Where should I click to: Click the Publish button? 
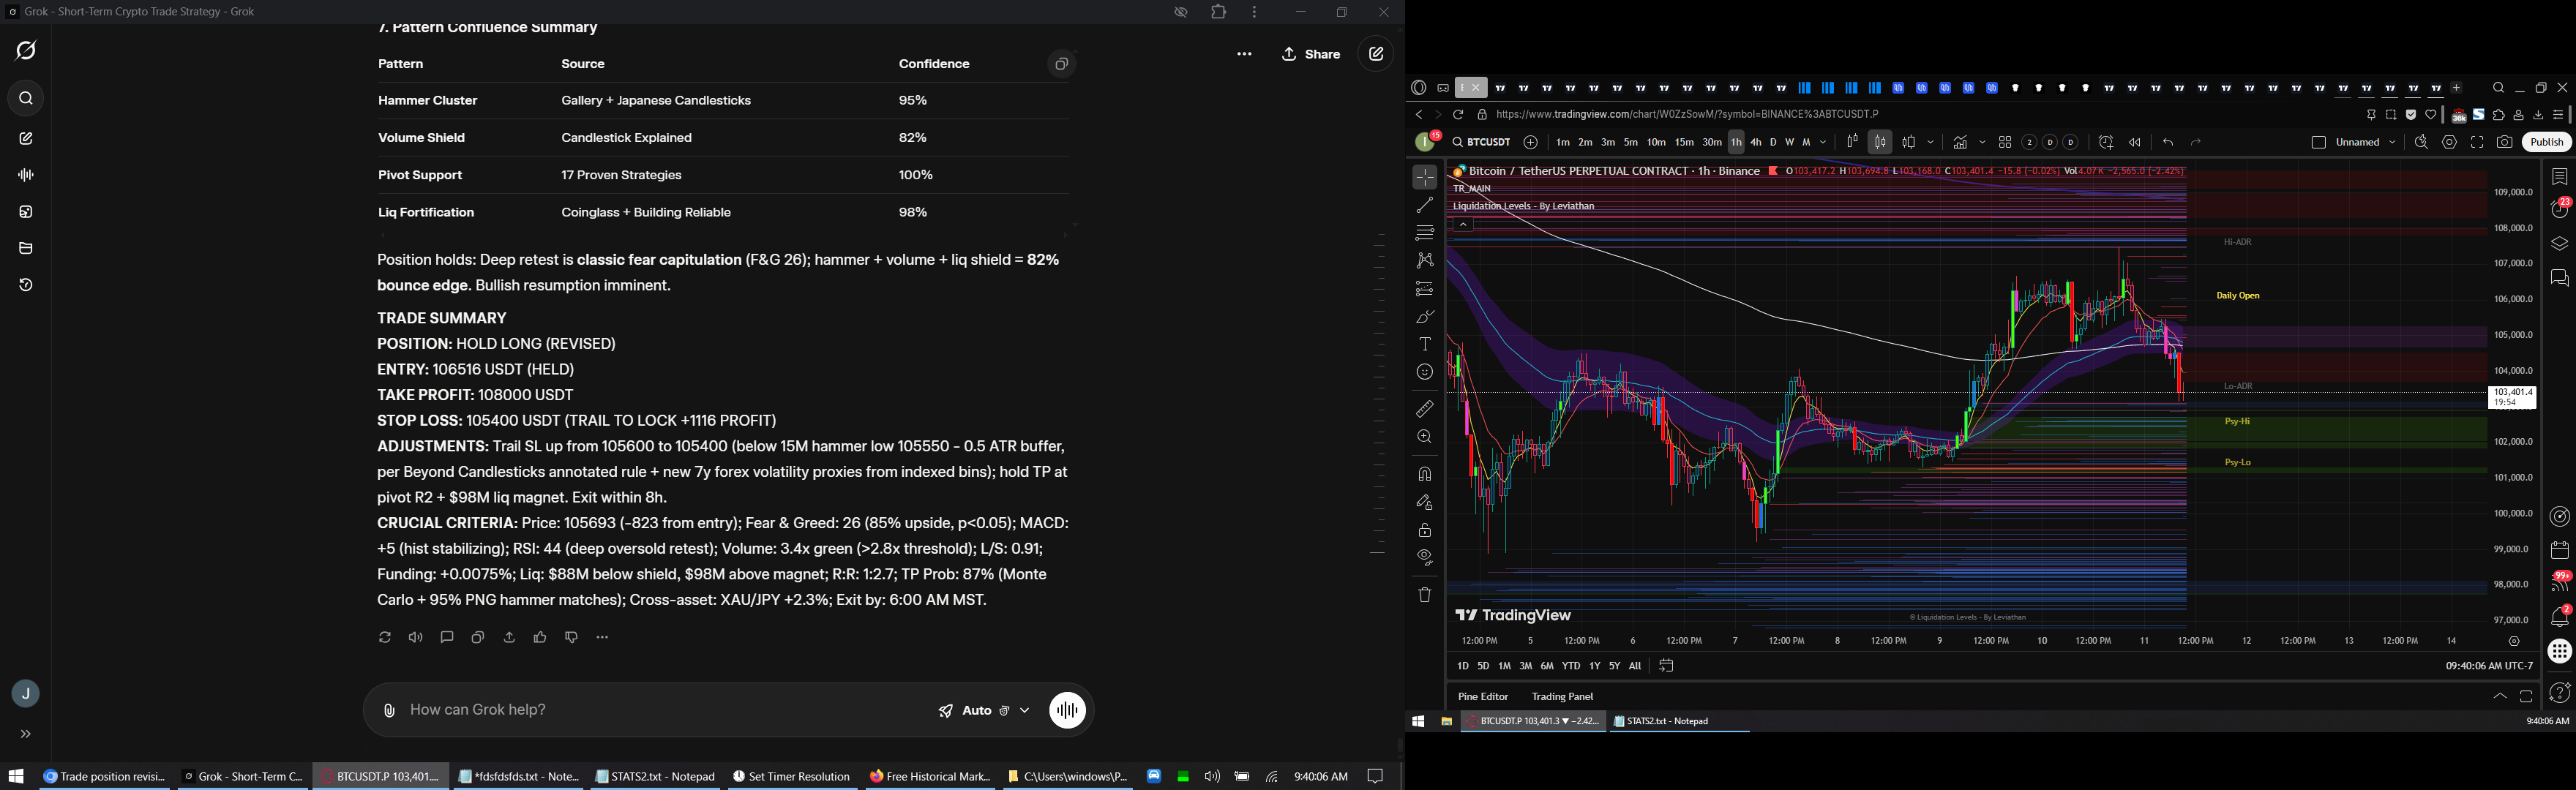(2545, 143)
